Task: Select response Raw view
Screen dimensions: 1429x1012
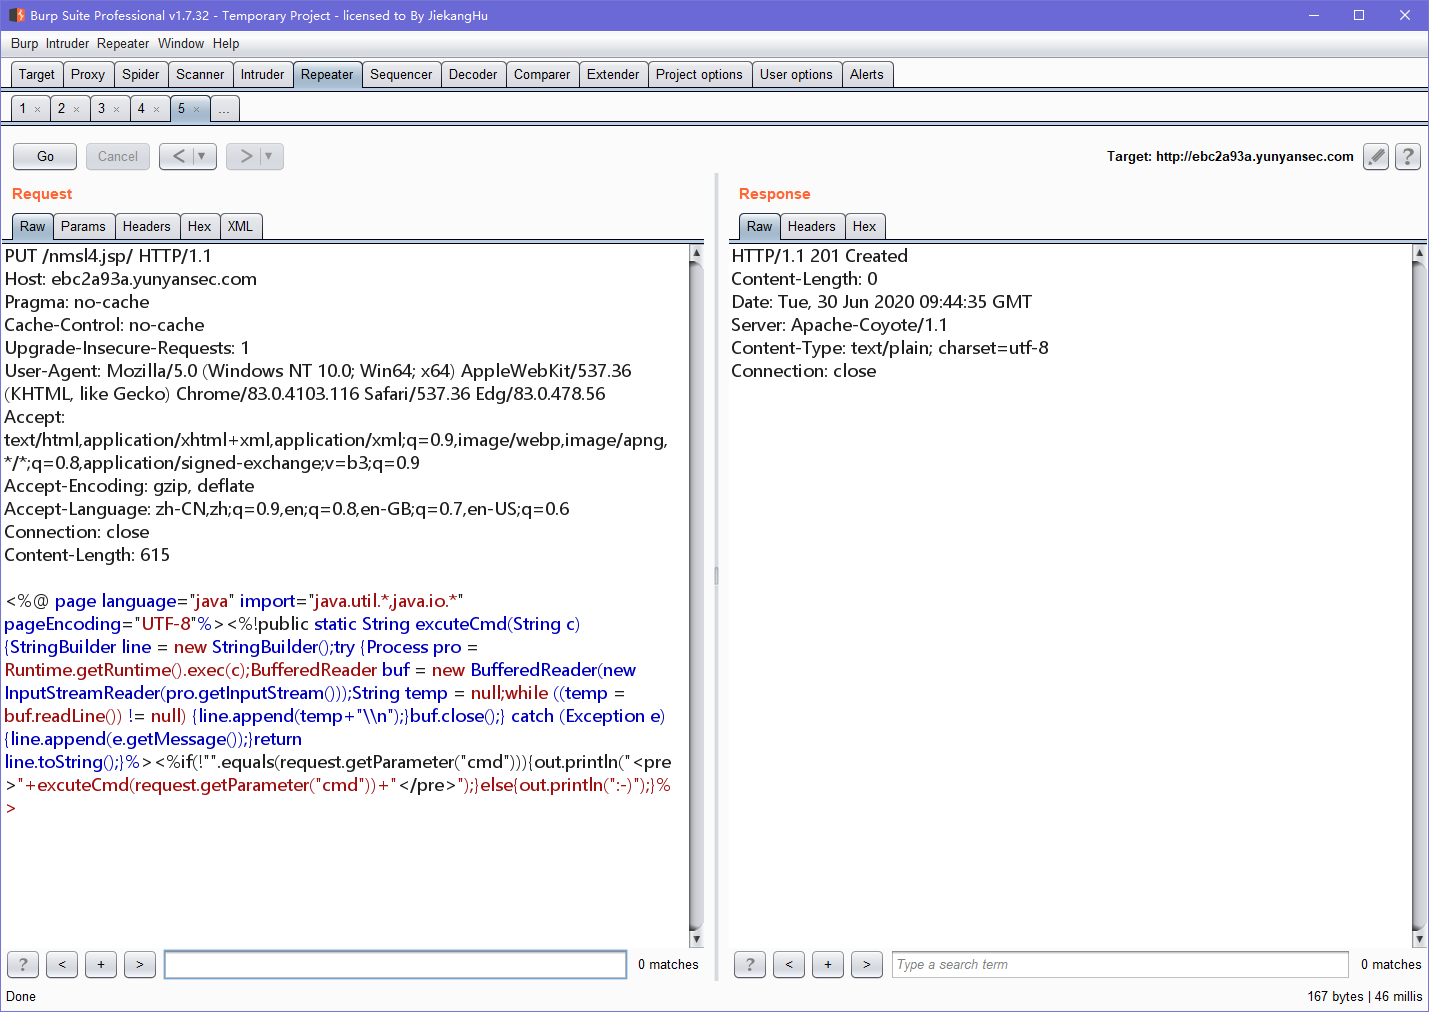Action: (760, 226)
